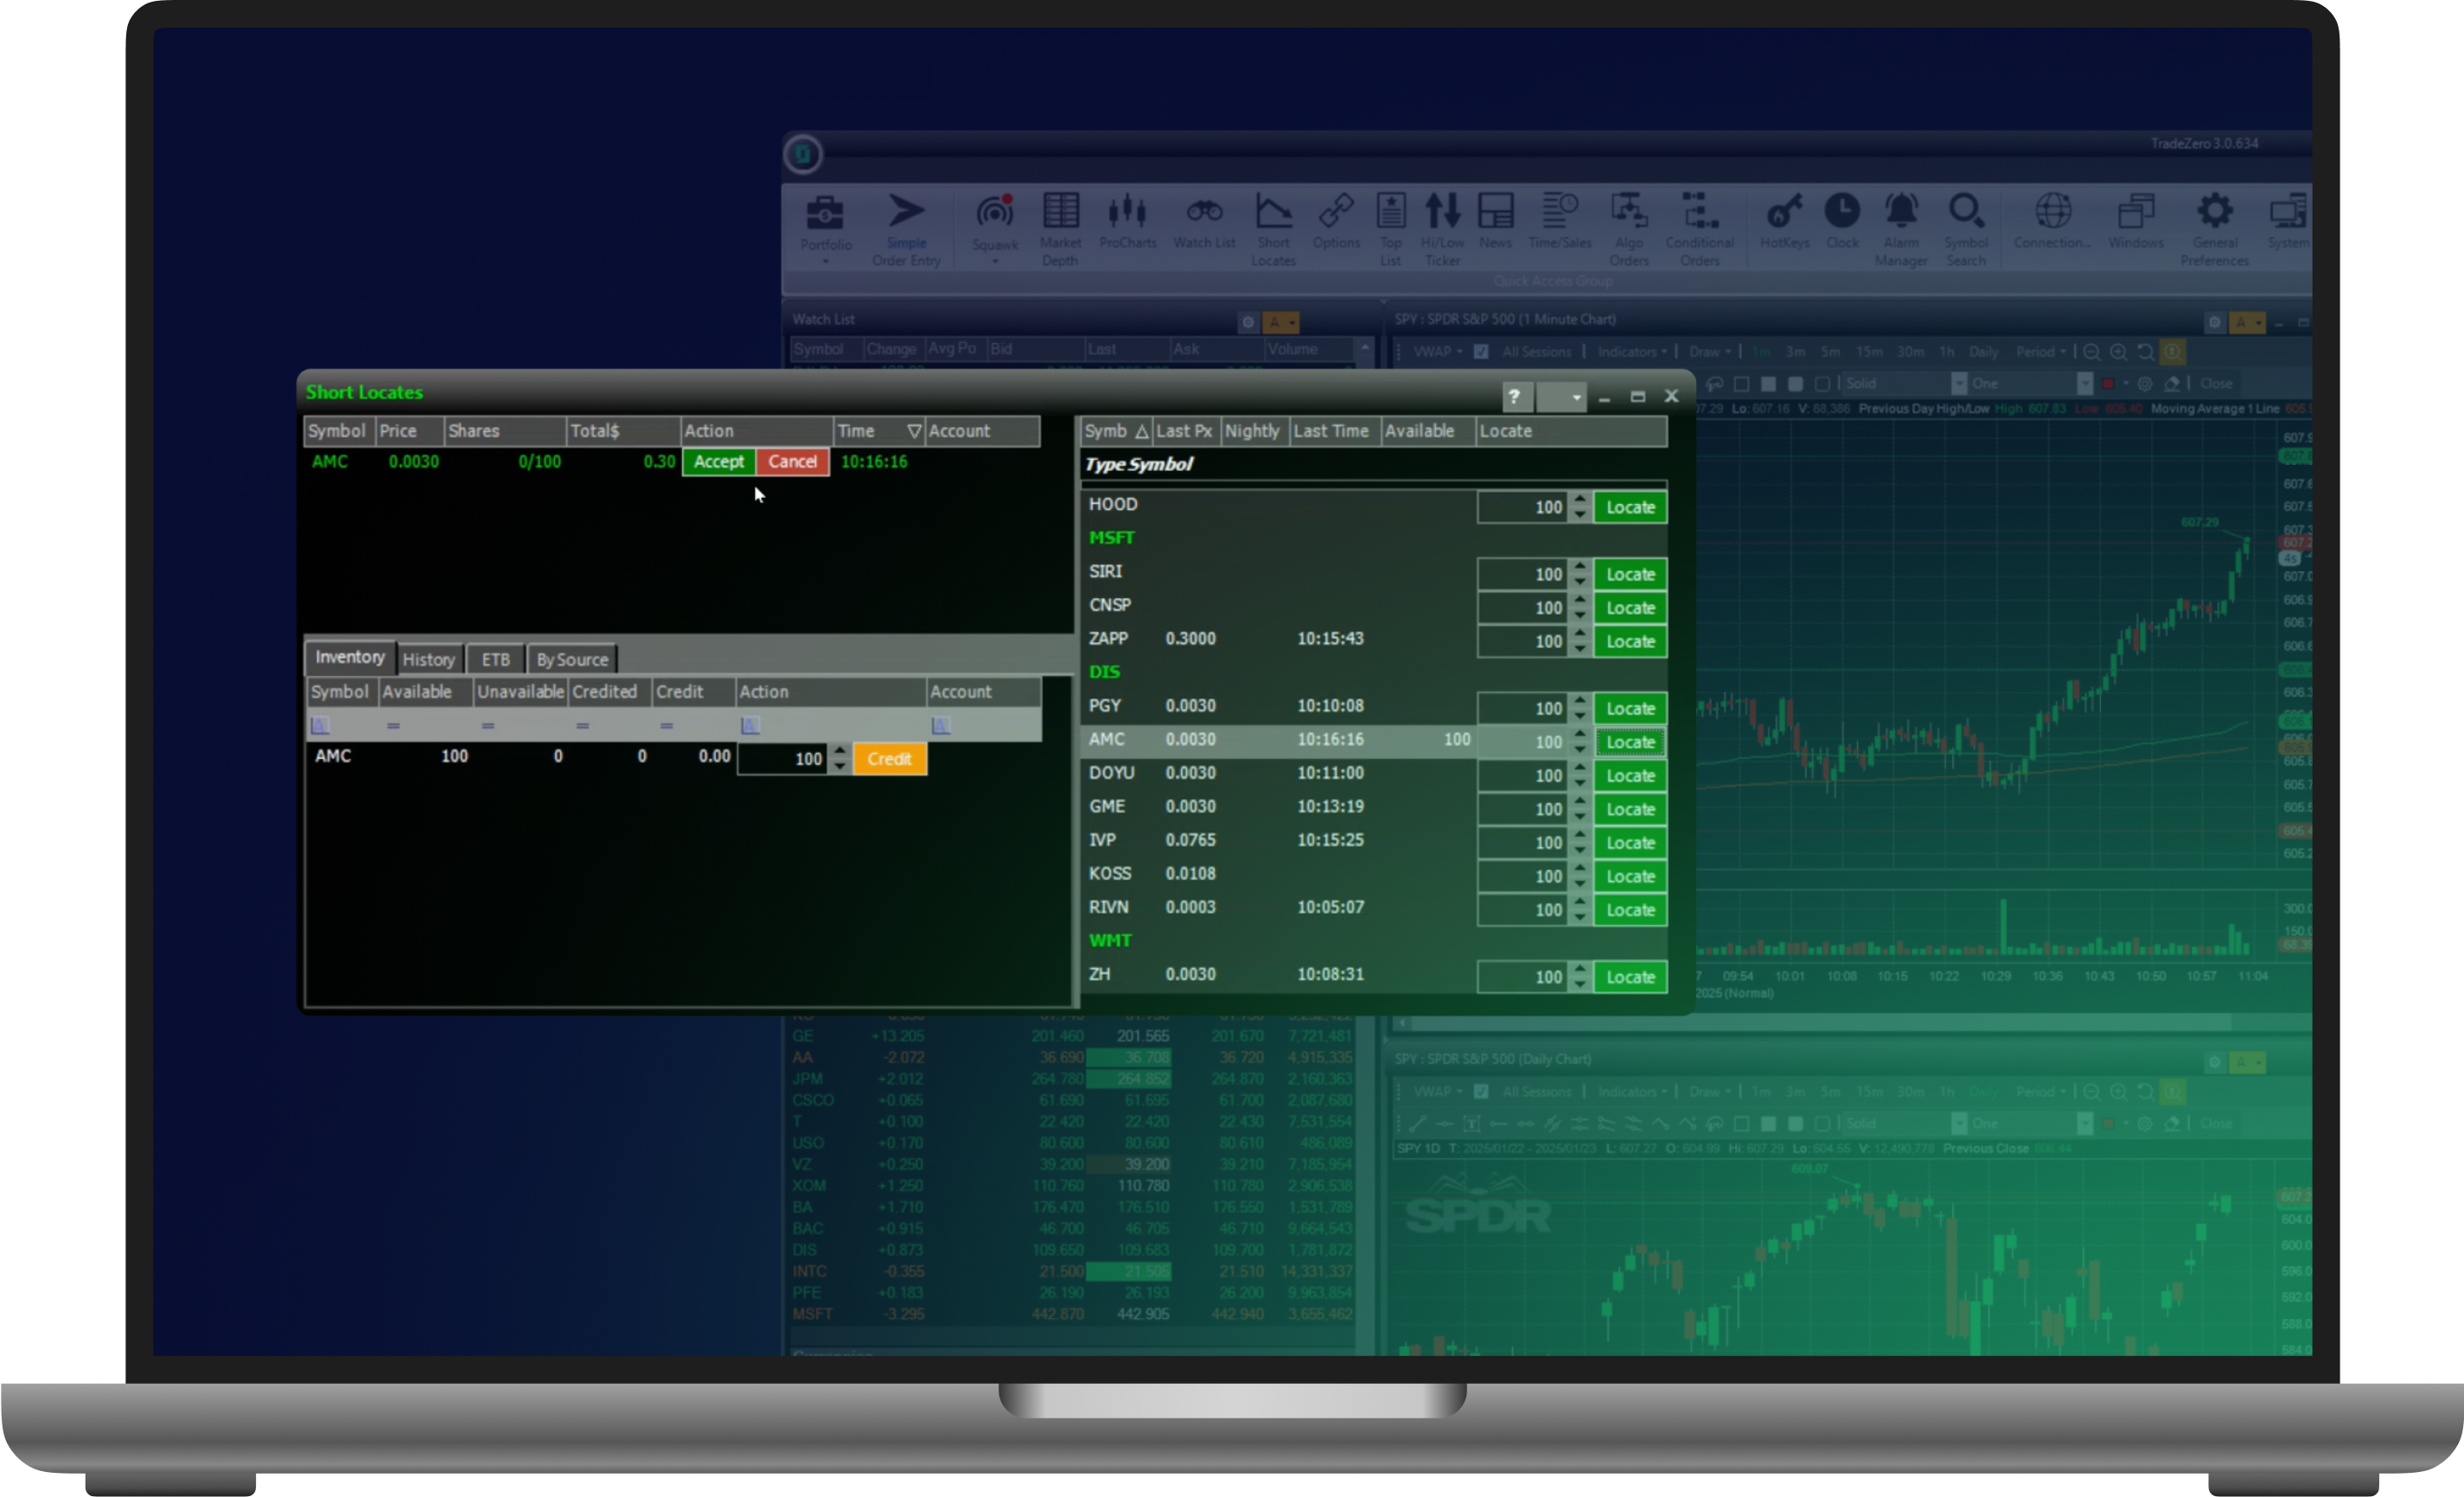Viewport: 2464px width, 1497px height.
Task: Open General Preferences gear icon
Action: pyautogui.click(x=2214, y=213)
